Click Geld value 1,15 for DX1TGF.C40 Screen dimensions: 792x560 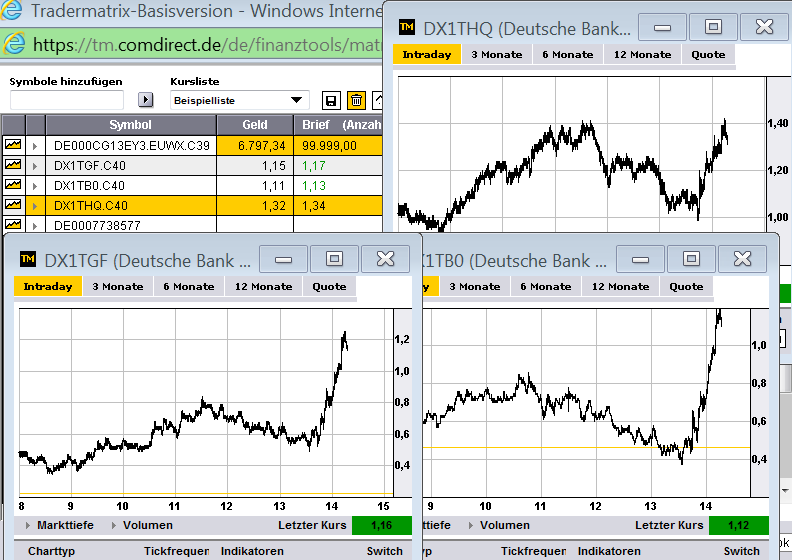[x=255, y=166]
